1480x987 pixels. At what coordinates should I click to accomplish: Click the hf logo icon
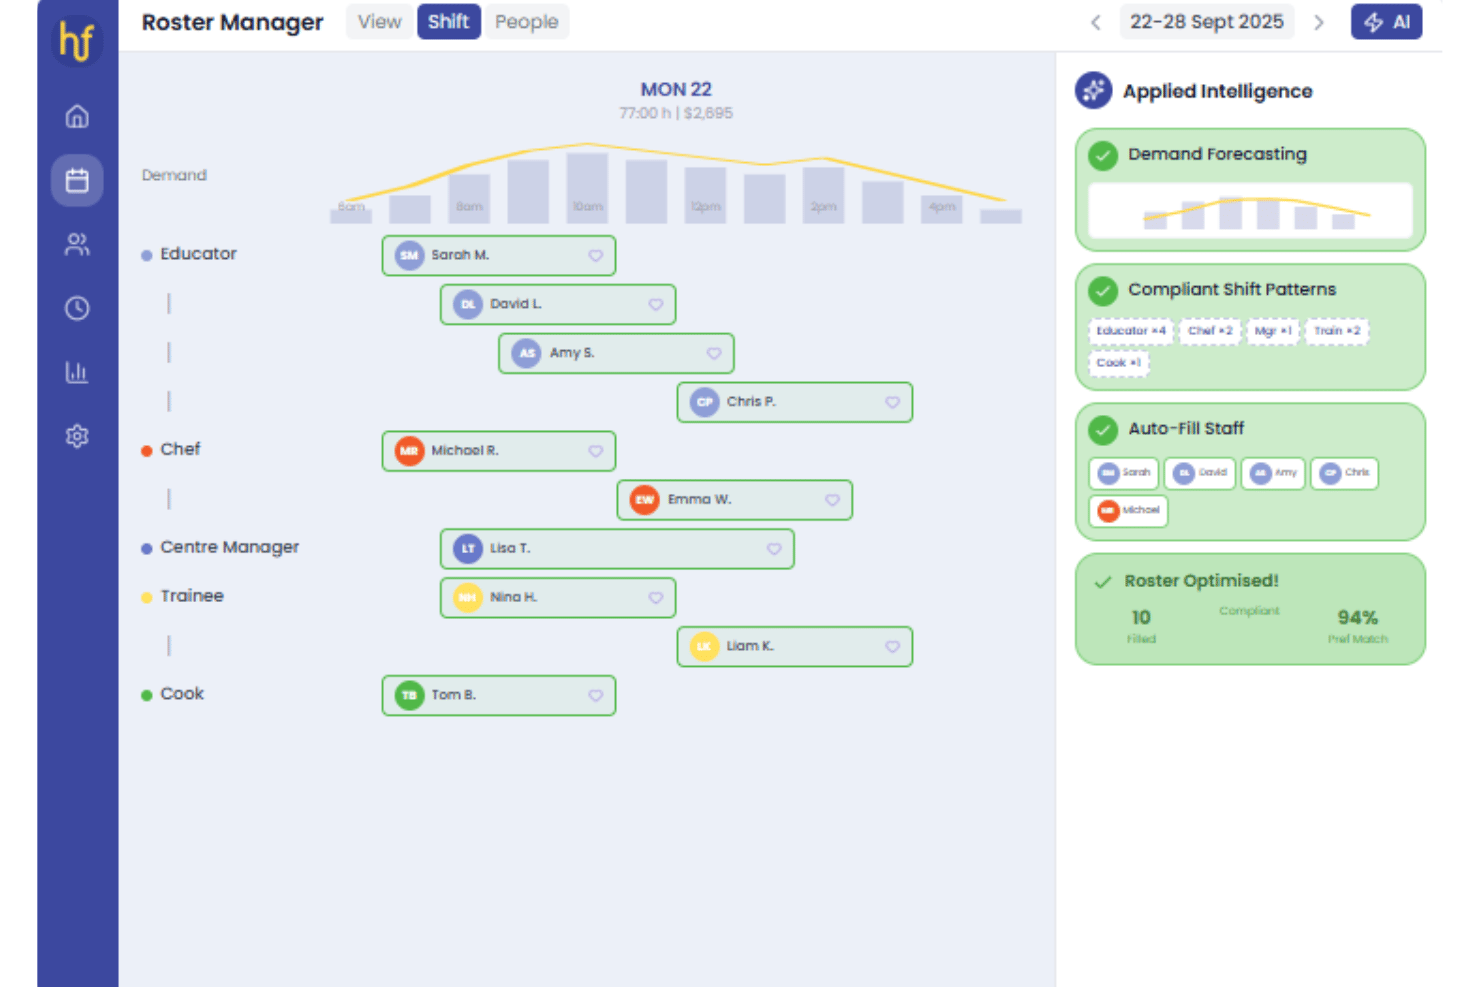click(77, 41)
